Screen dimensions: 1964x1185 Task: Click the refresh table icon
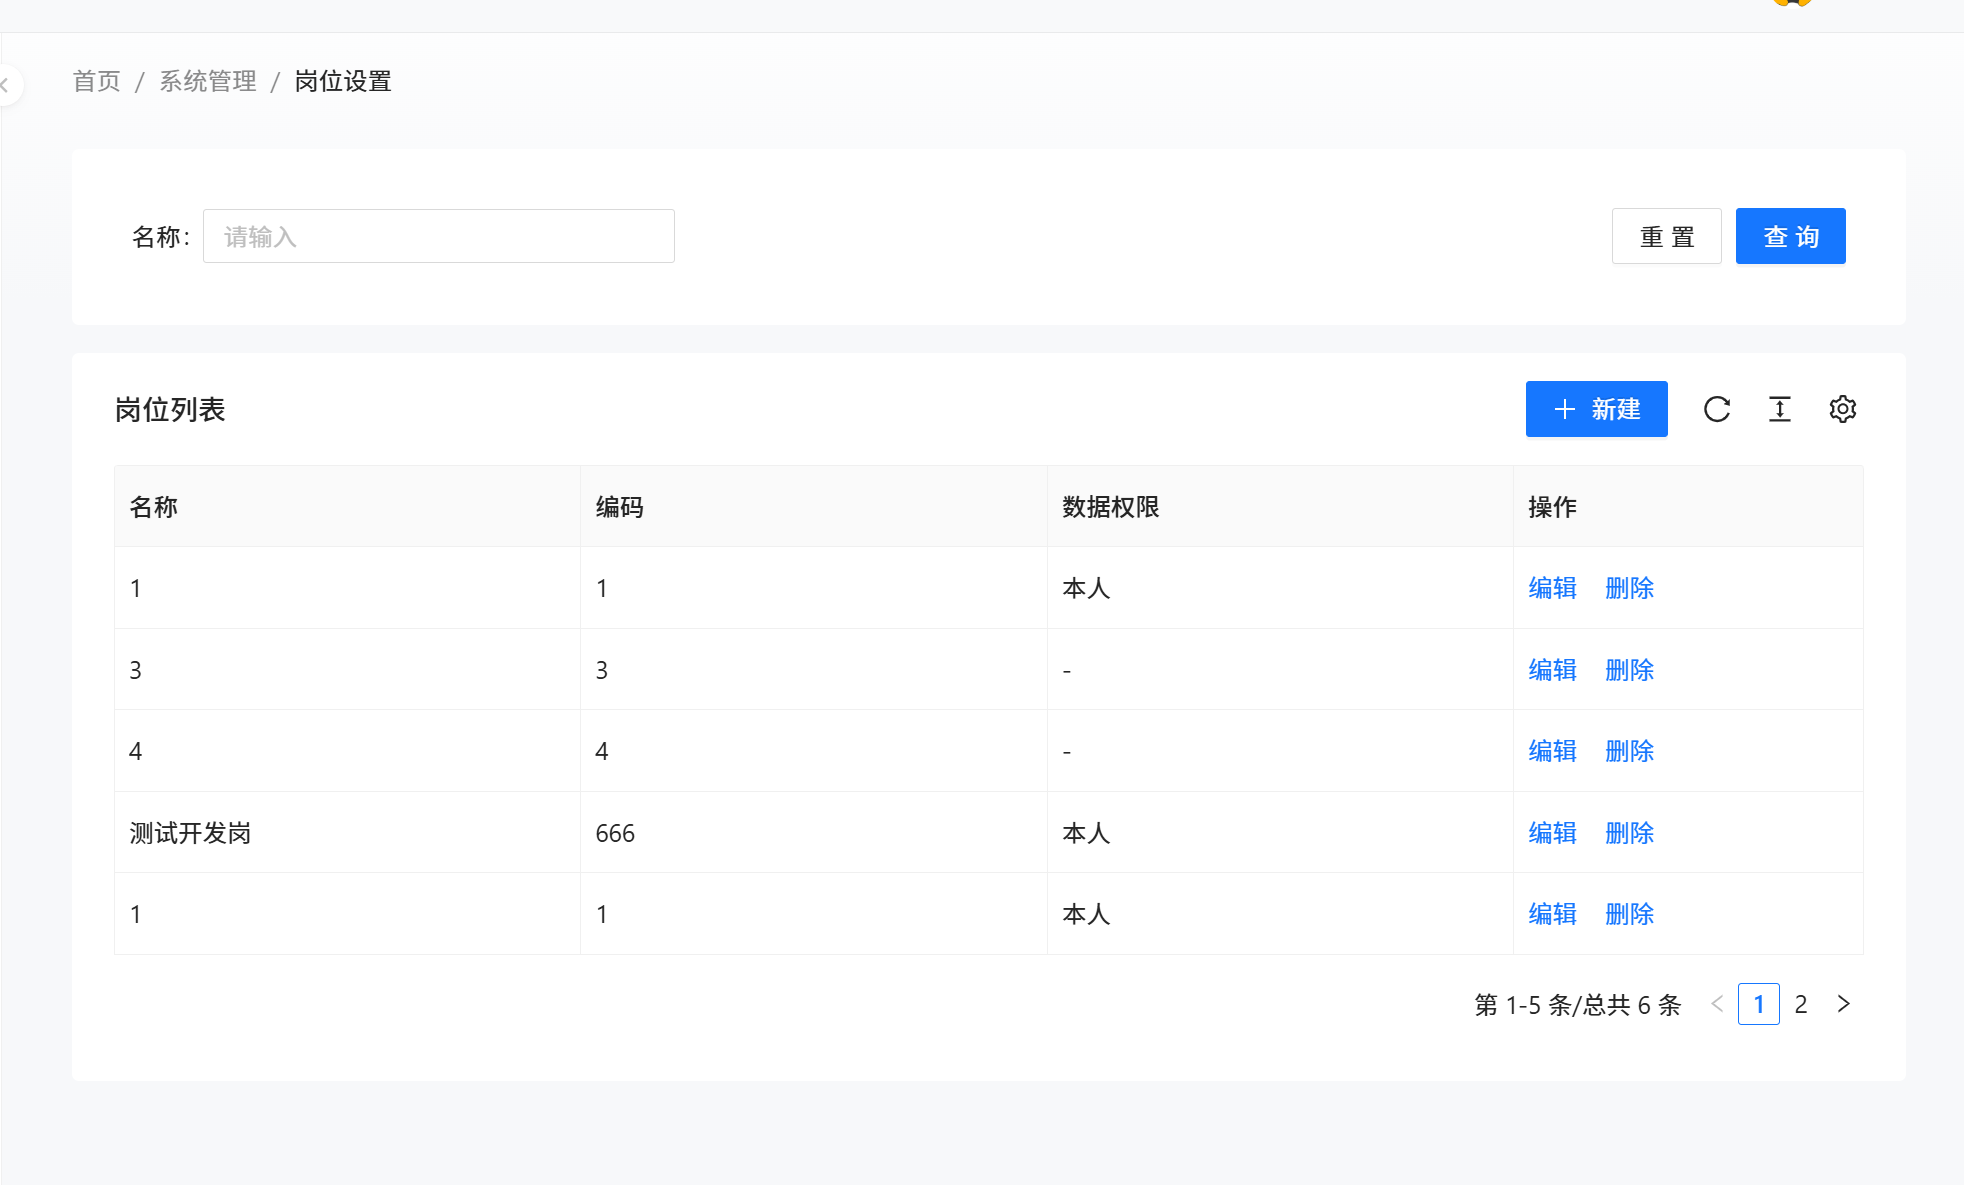click(x=1717, y=409)
